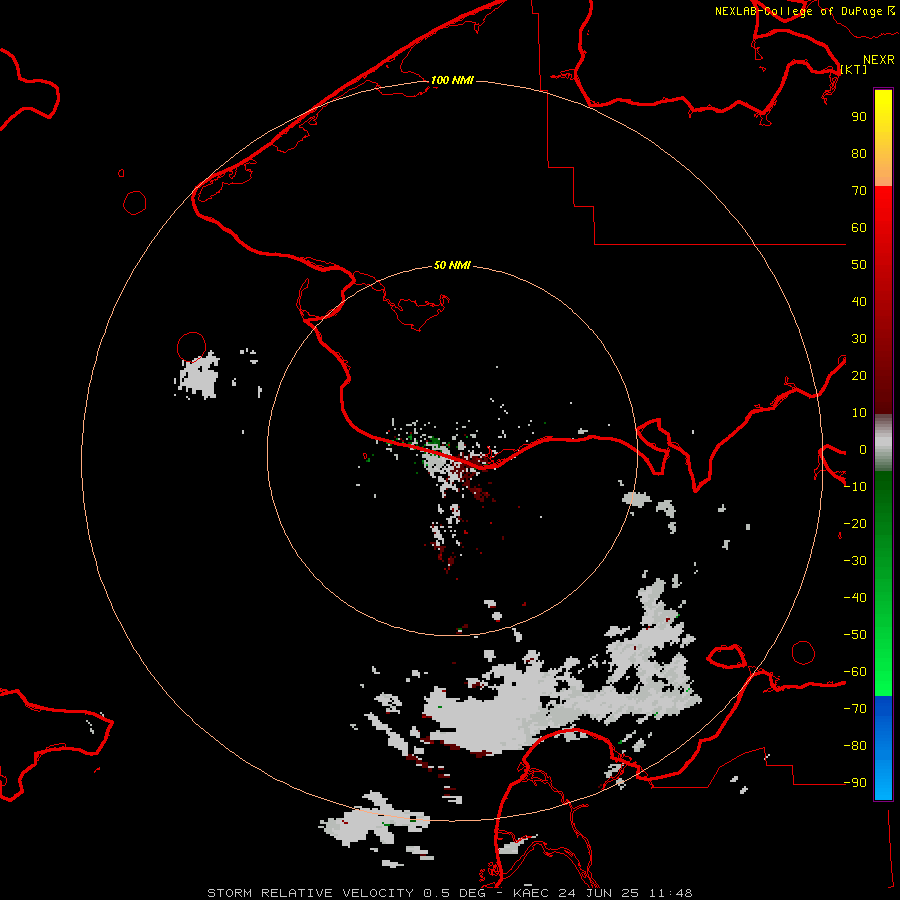
Task: Select the -10 value on velocity scale
Action: 855,487
